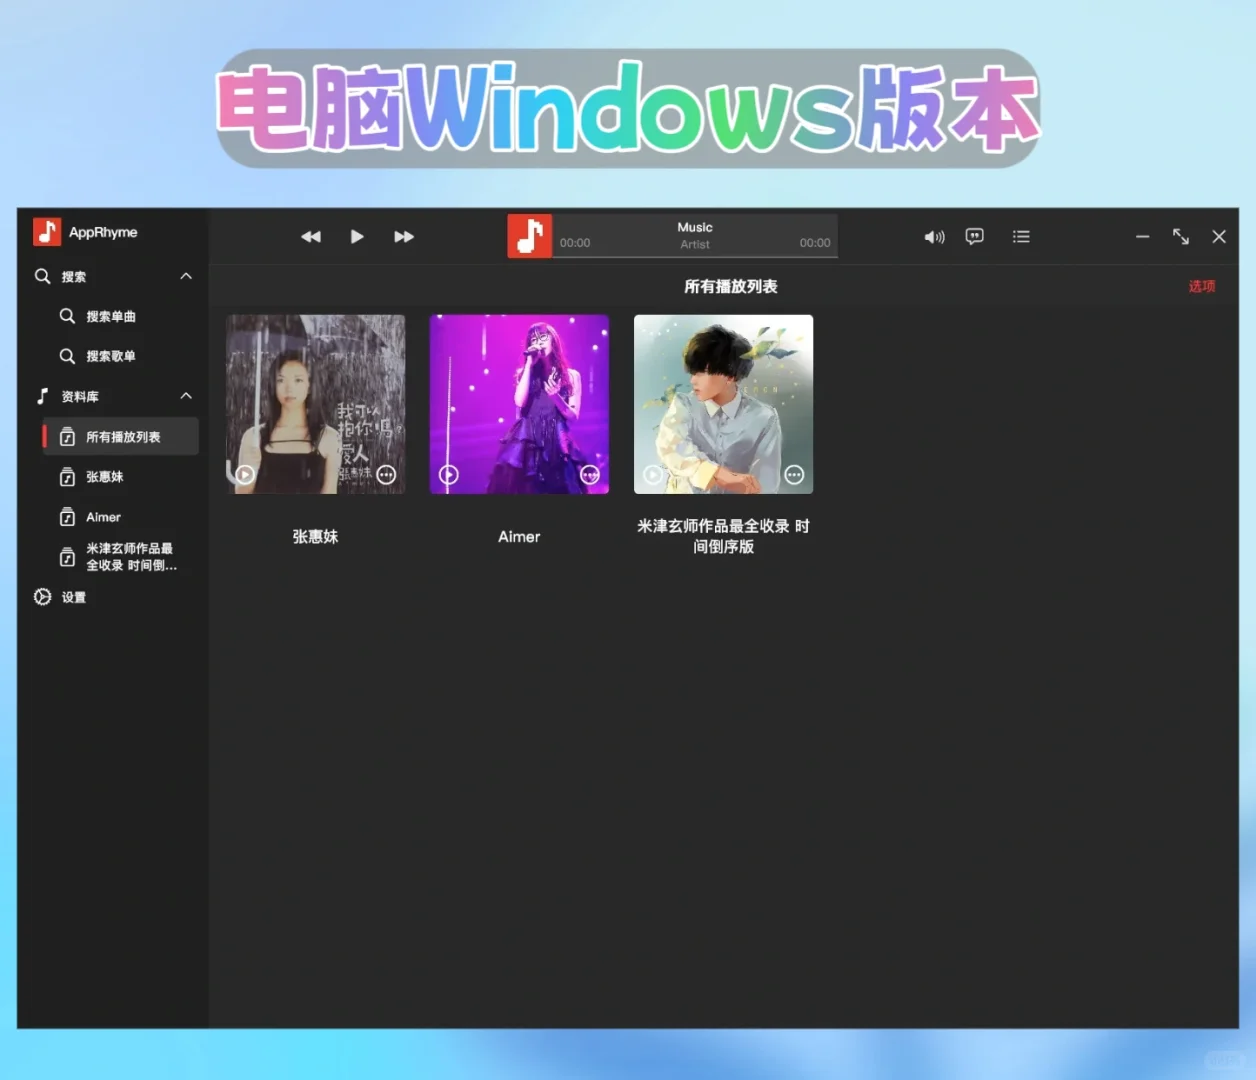The height and width of the screenshot is (1080, 1256).
Task: Mute the volume with the speaker icon
Action: click(934, 236)
